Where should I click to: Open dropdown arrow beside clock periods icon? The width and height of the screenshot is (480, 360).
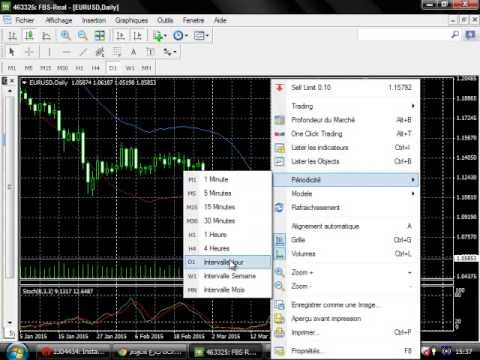tap(186, 36)
